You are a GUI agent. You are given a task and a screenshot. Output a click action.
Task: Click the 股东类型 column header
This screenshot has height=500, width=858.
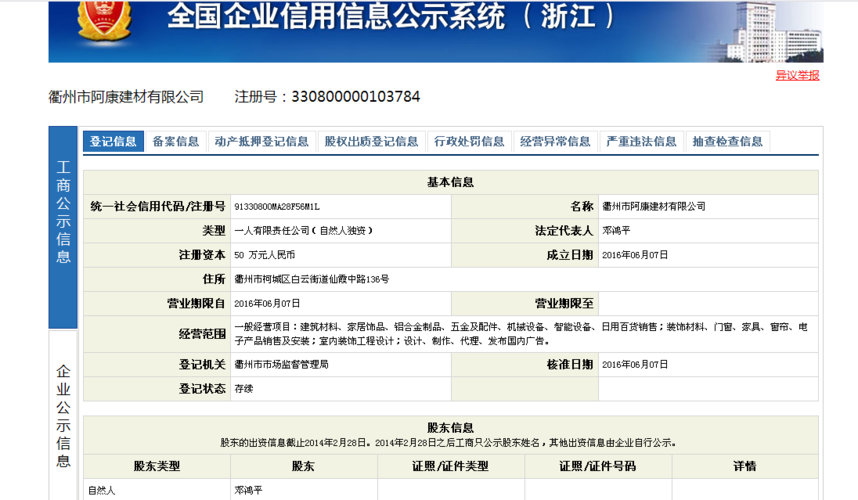[156, 466]
